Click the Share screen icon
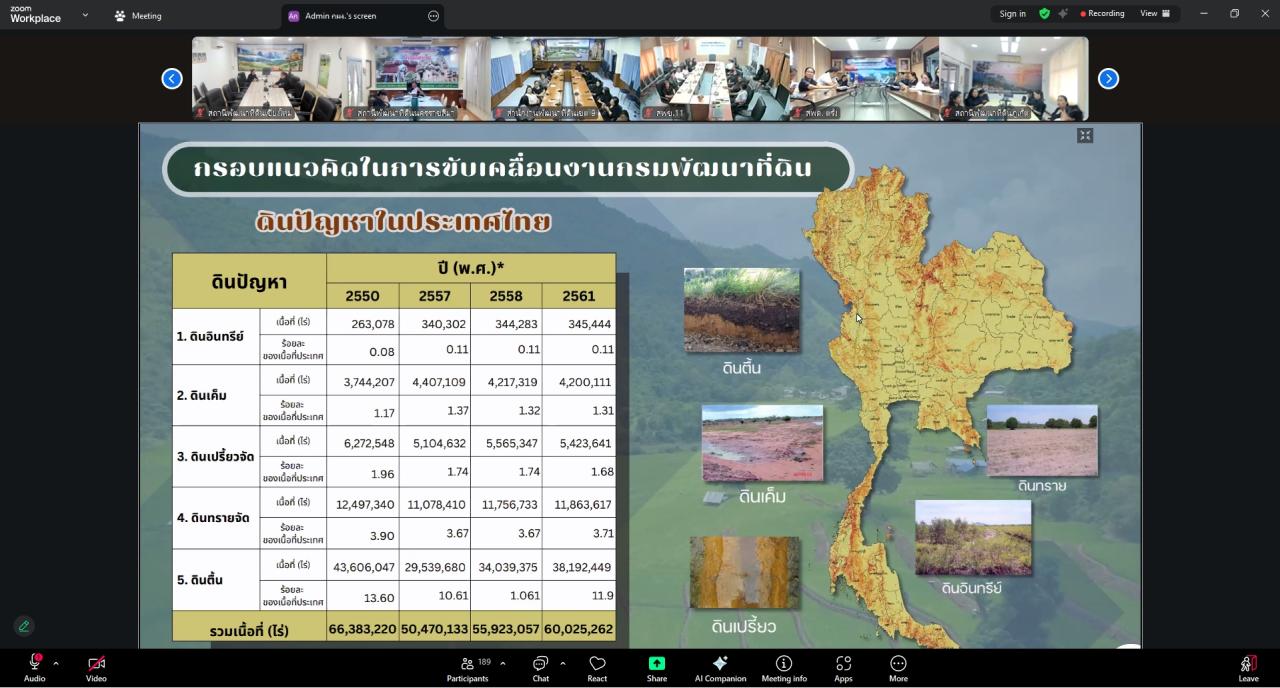Image resolution: width=1280 pixels, height=688 pixels. [x=656, y=662]
